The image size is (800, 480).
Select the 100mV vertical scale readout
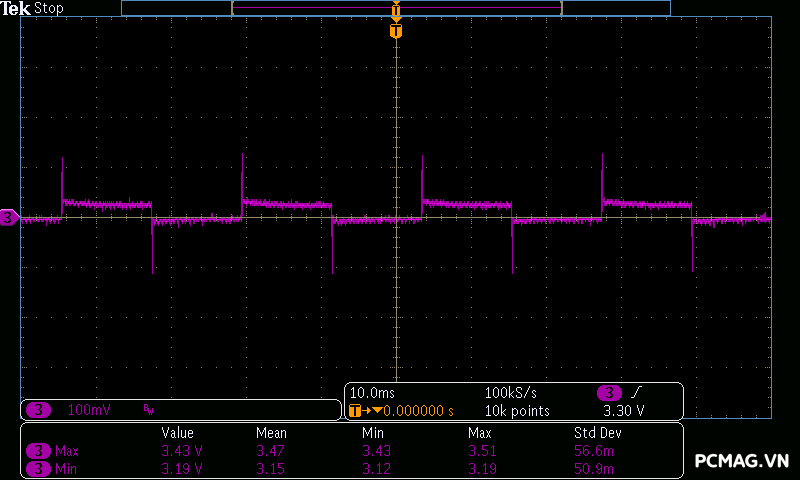pos(88,410)
